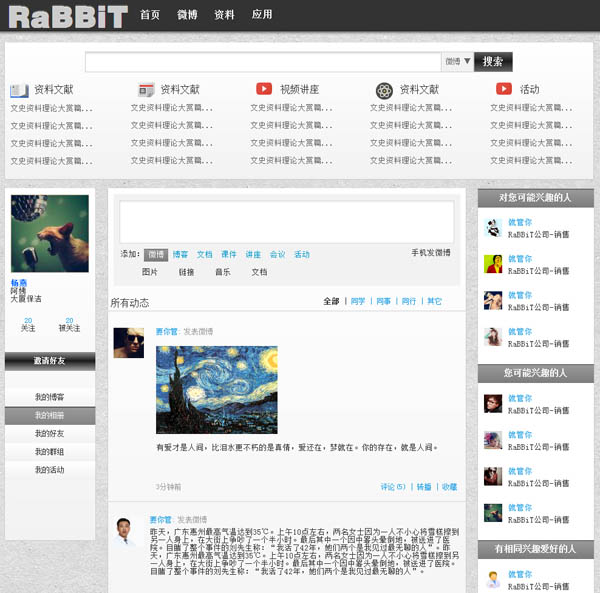This screenshot has width=600, height=593.
Task: Attach 链接 to the post
Action: coord(186,272)
